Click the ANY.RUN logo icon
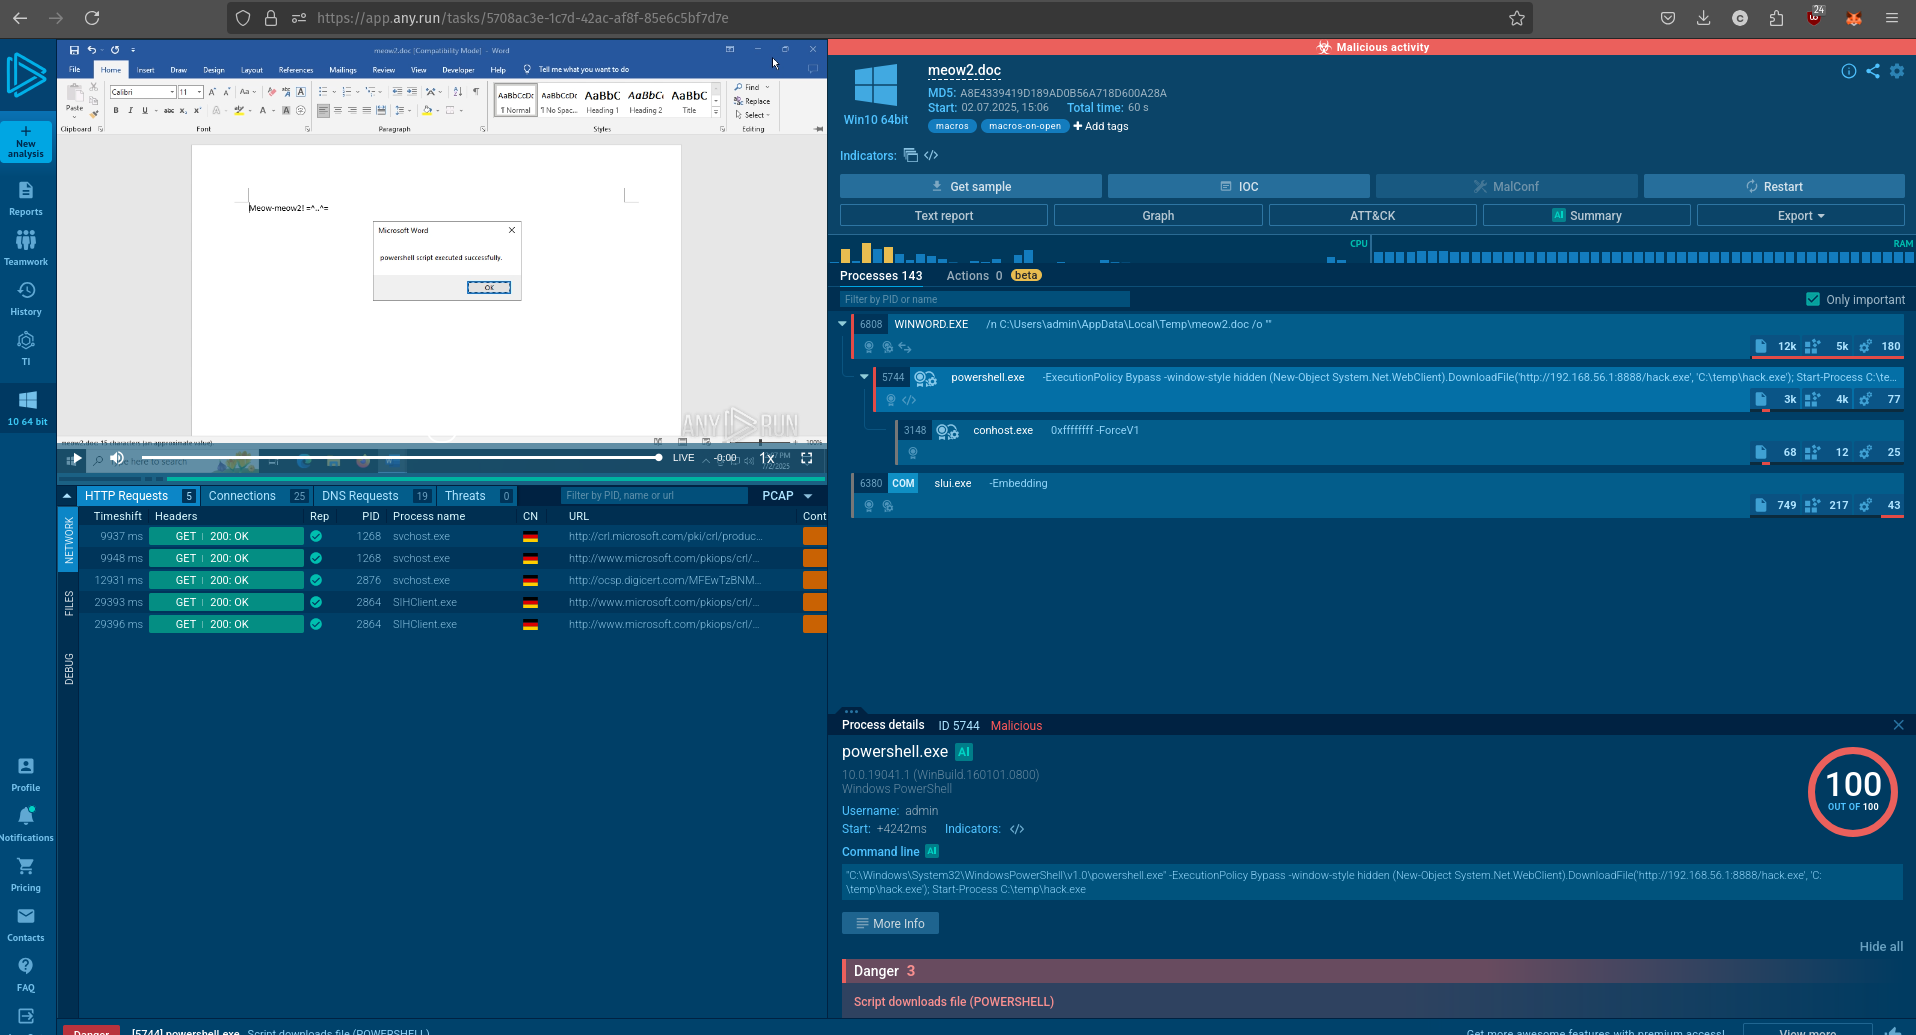This screenshot has height=1035, width=1916. coord(26,76)
